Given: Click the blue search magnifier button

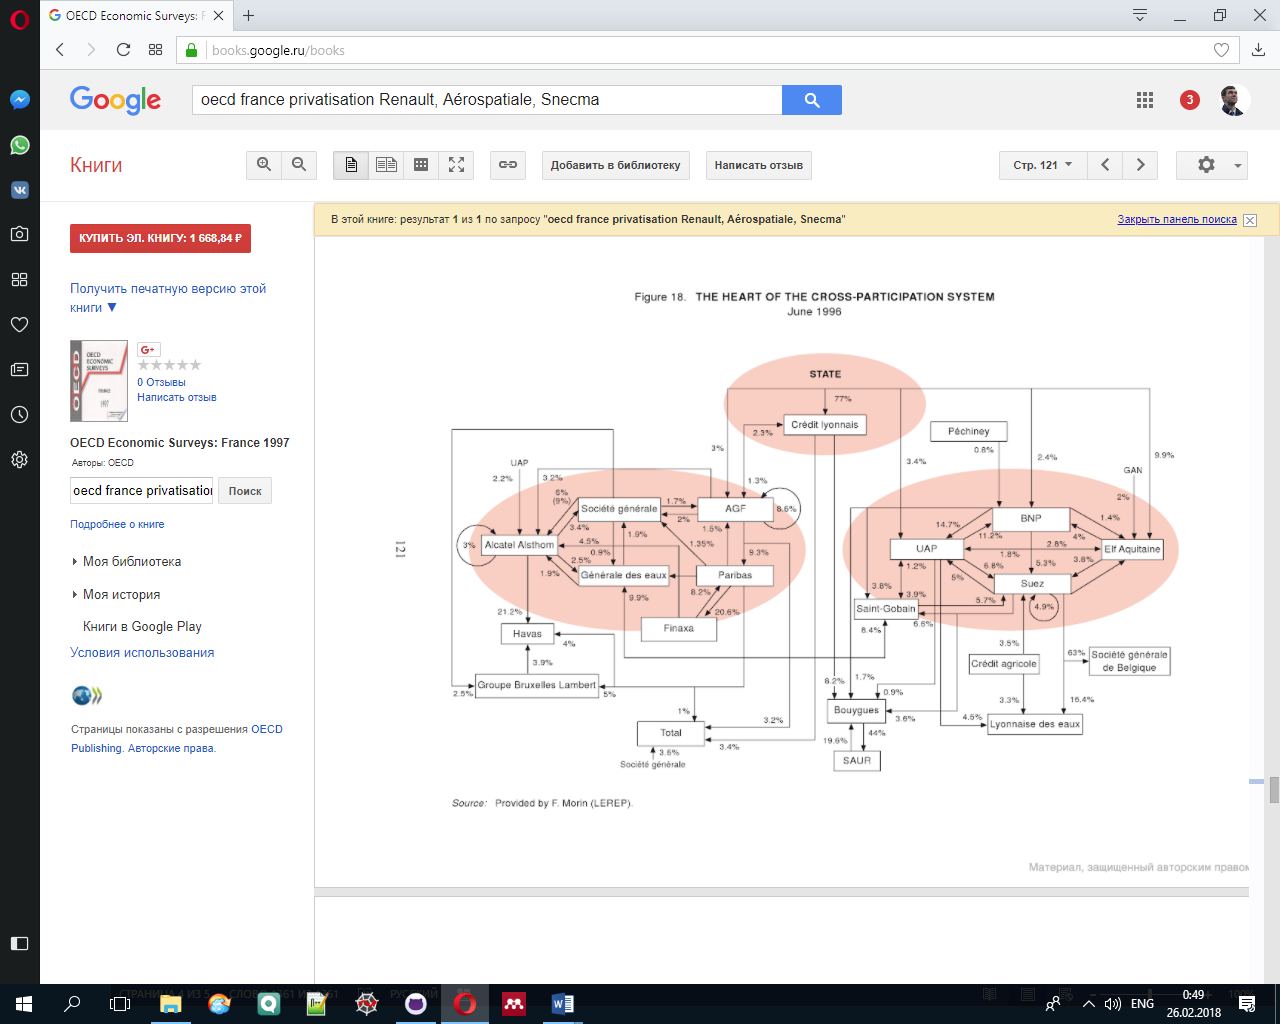Looking at the screenshot, I should pos(812,100).
